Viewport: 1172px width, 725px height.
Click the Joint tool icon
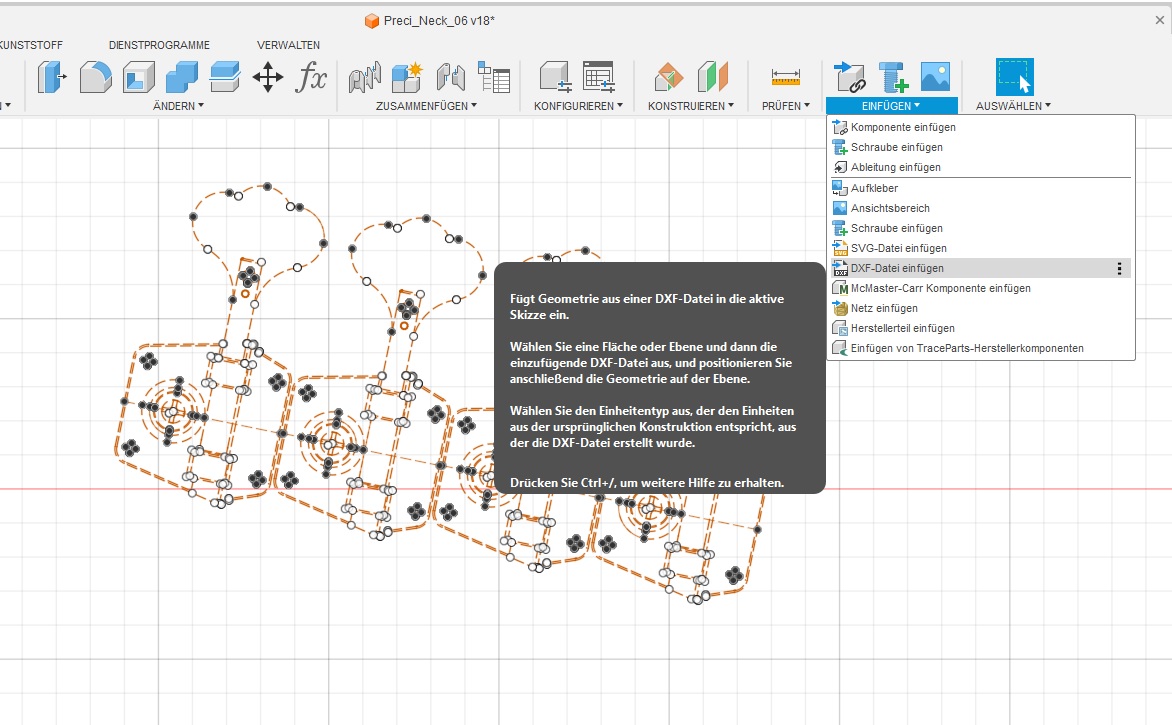click(365, 77)
